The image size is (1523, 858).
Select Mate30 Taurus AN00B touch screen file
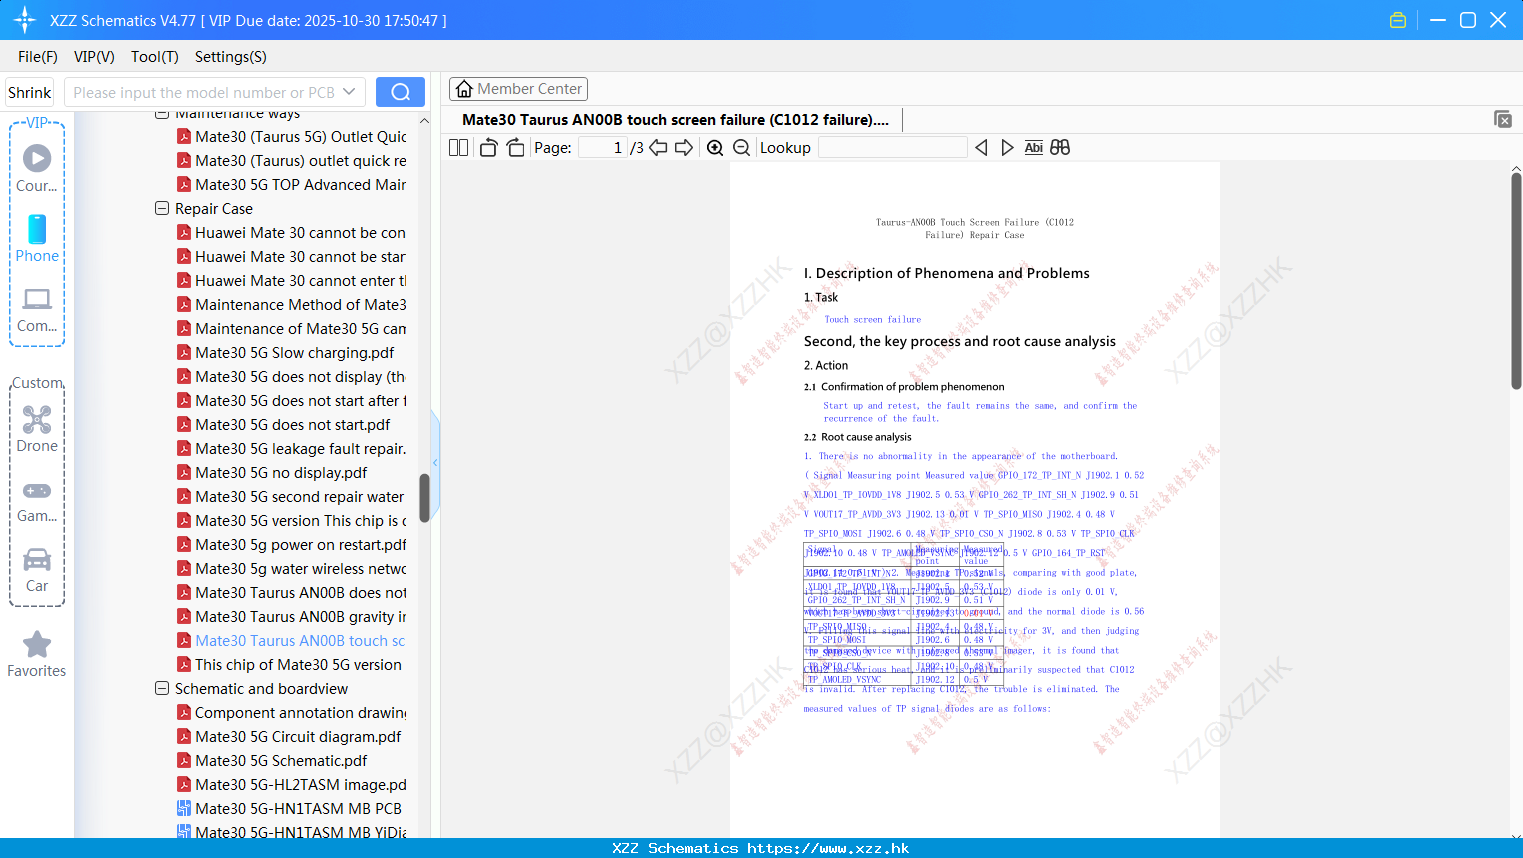pos(290,640)
